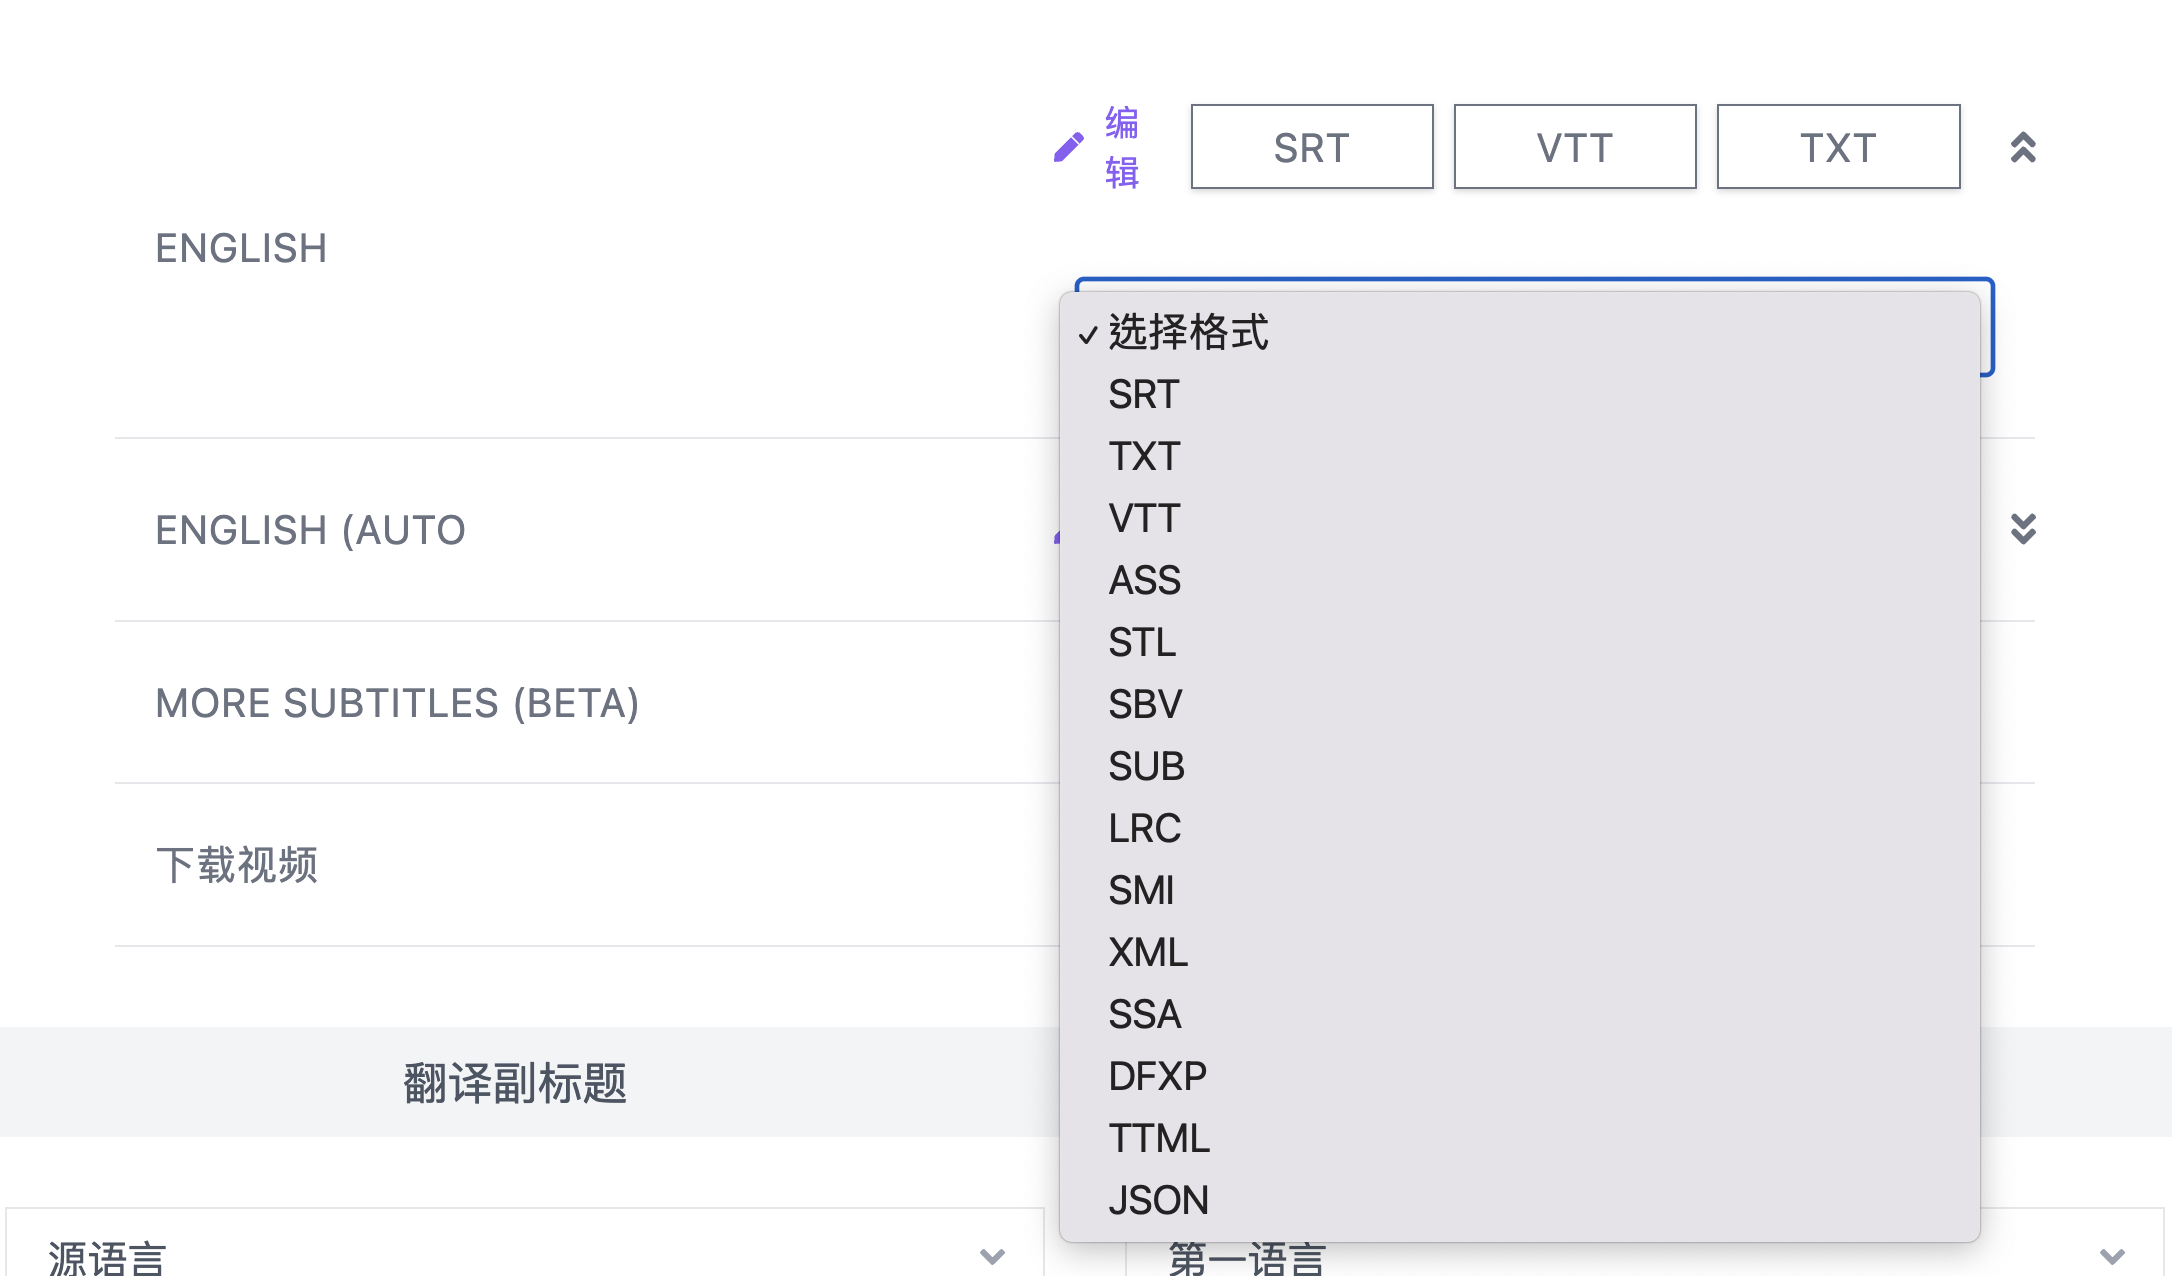Select ASS format in dropdown list

(1144, 581)
